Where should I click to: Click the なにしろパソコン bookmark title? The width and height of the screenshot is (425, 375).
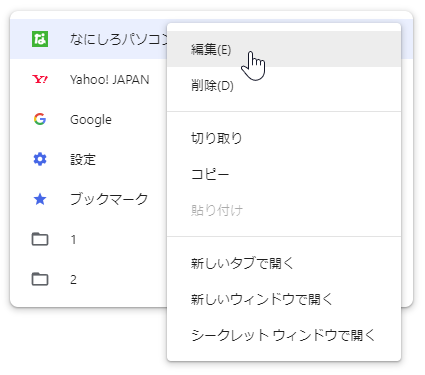click(x=118, y=39)
